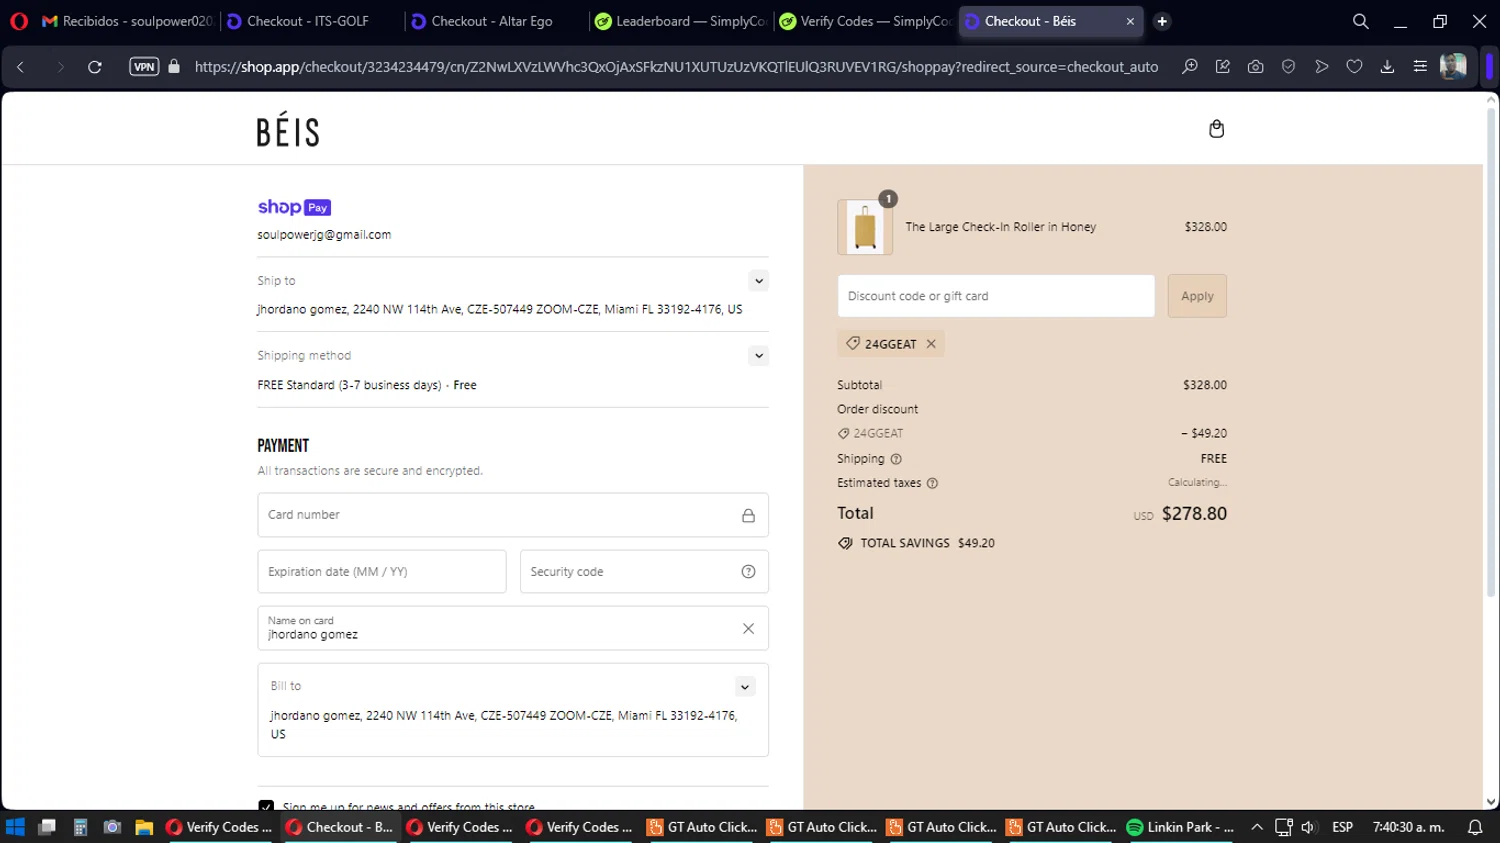This screenshot has width=1500, height=843.
Task: Expand the Shipping method dropdown
Action: tap(759, 356)
